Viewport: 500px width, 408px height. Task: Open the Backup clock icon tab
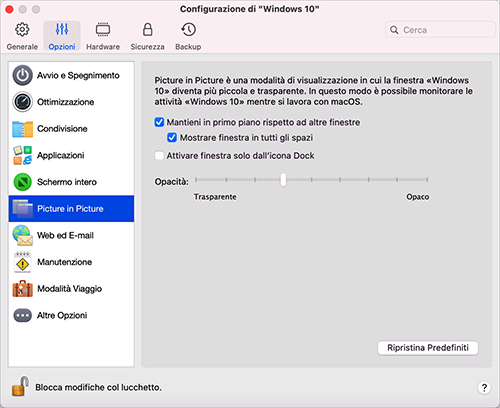point(188,30)
